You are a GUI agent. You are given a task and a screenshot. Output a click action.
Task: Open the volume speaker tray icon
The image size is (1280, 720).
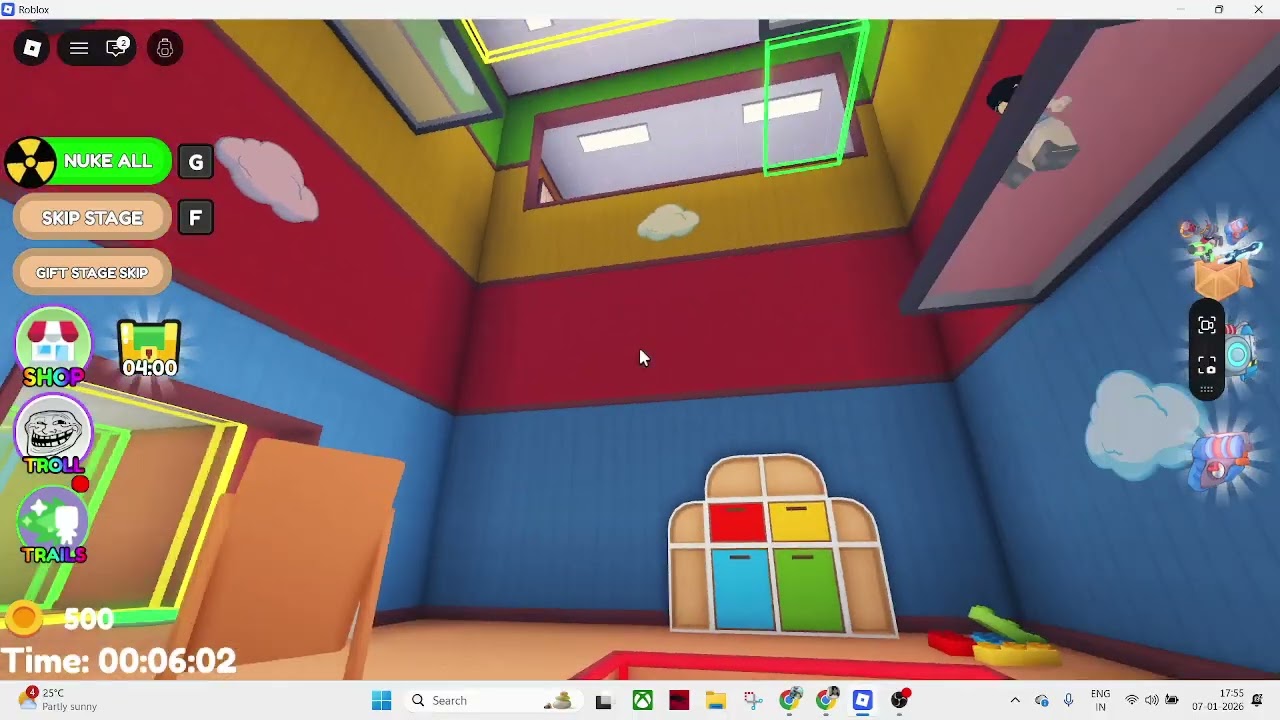(1152, 701)
